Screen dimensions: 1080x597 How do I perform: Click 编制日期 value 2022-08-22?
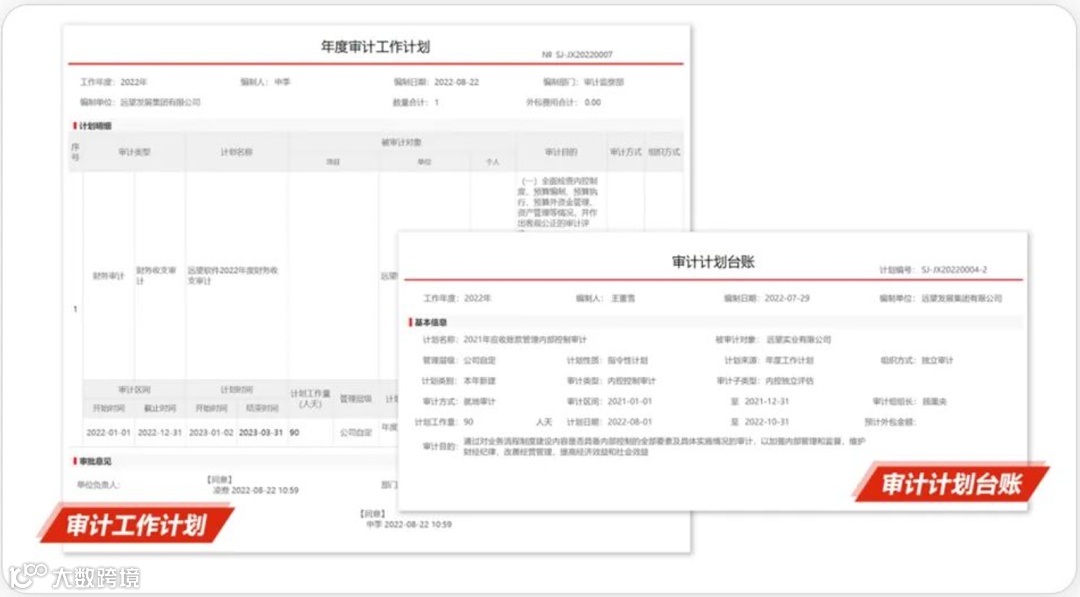457,82
